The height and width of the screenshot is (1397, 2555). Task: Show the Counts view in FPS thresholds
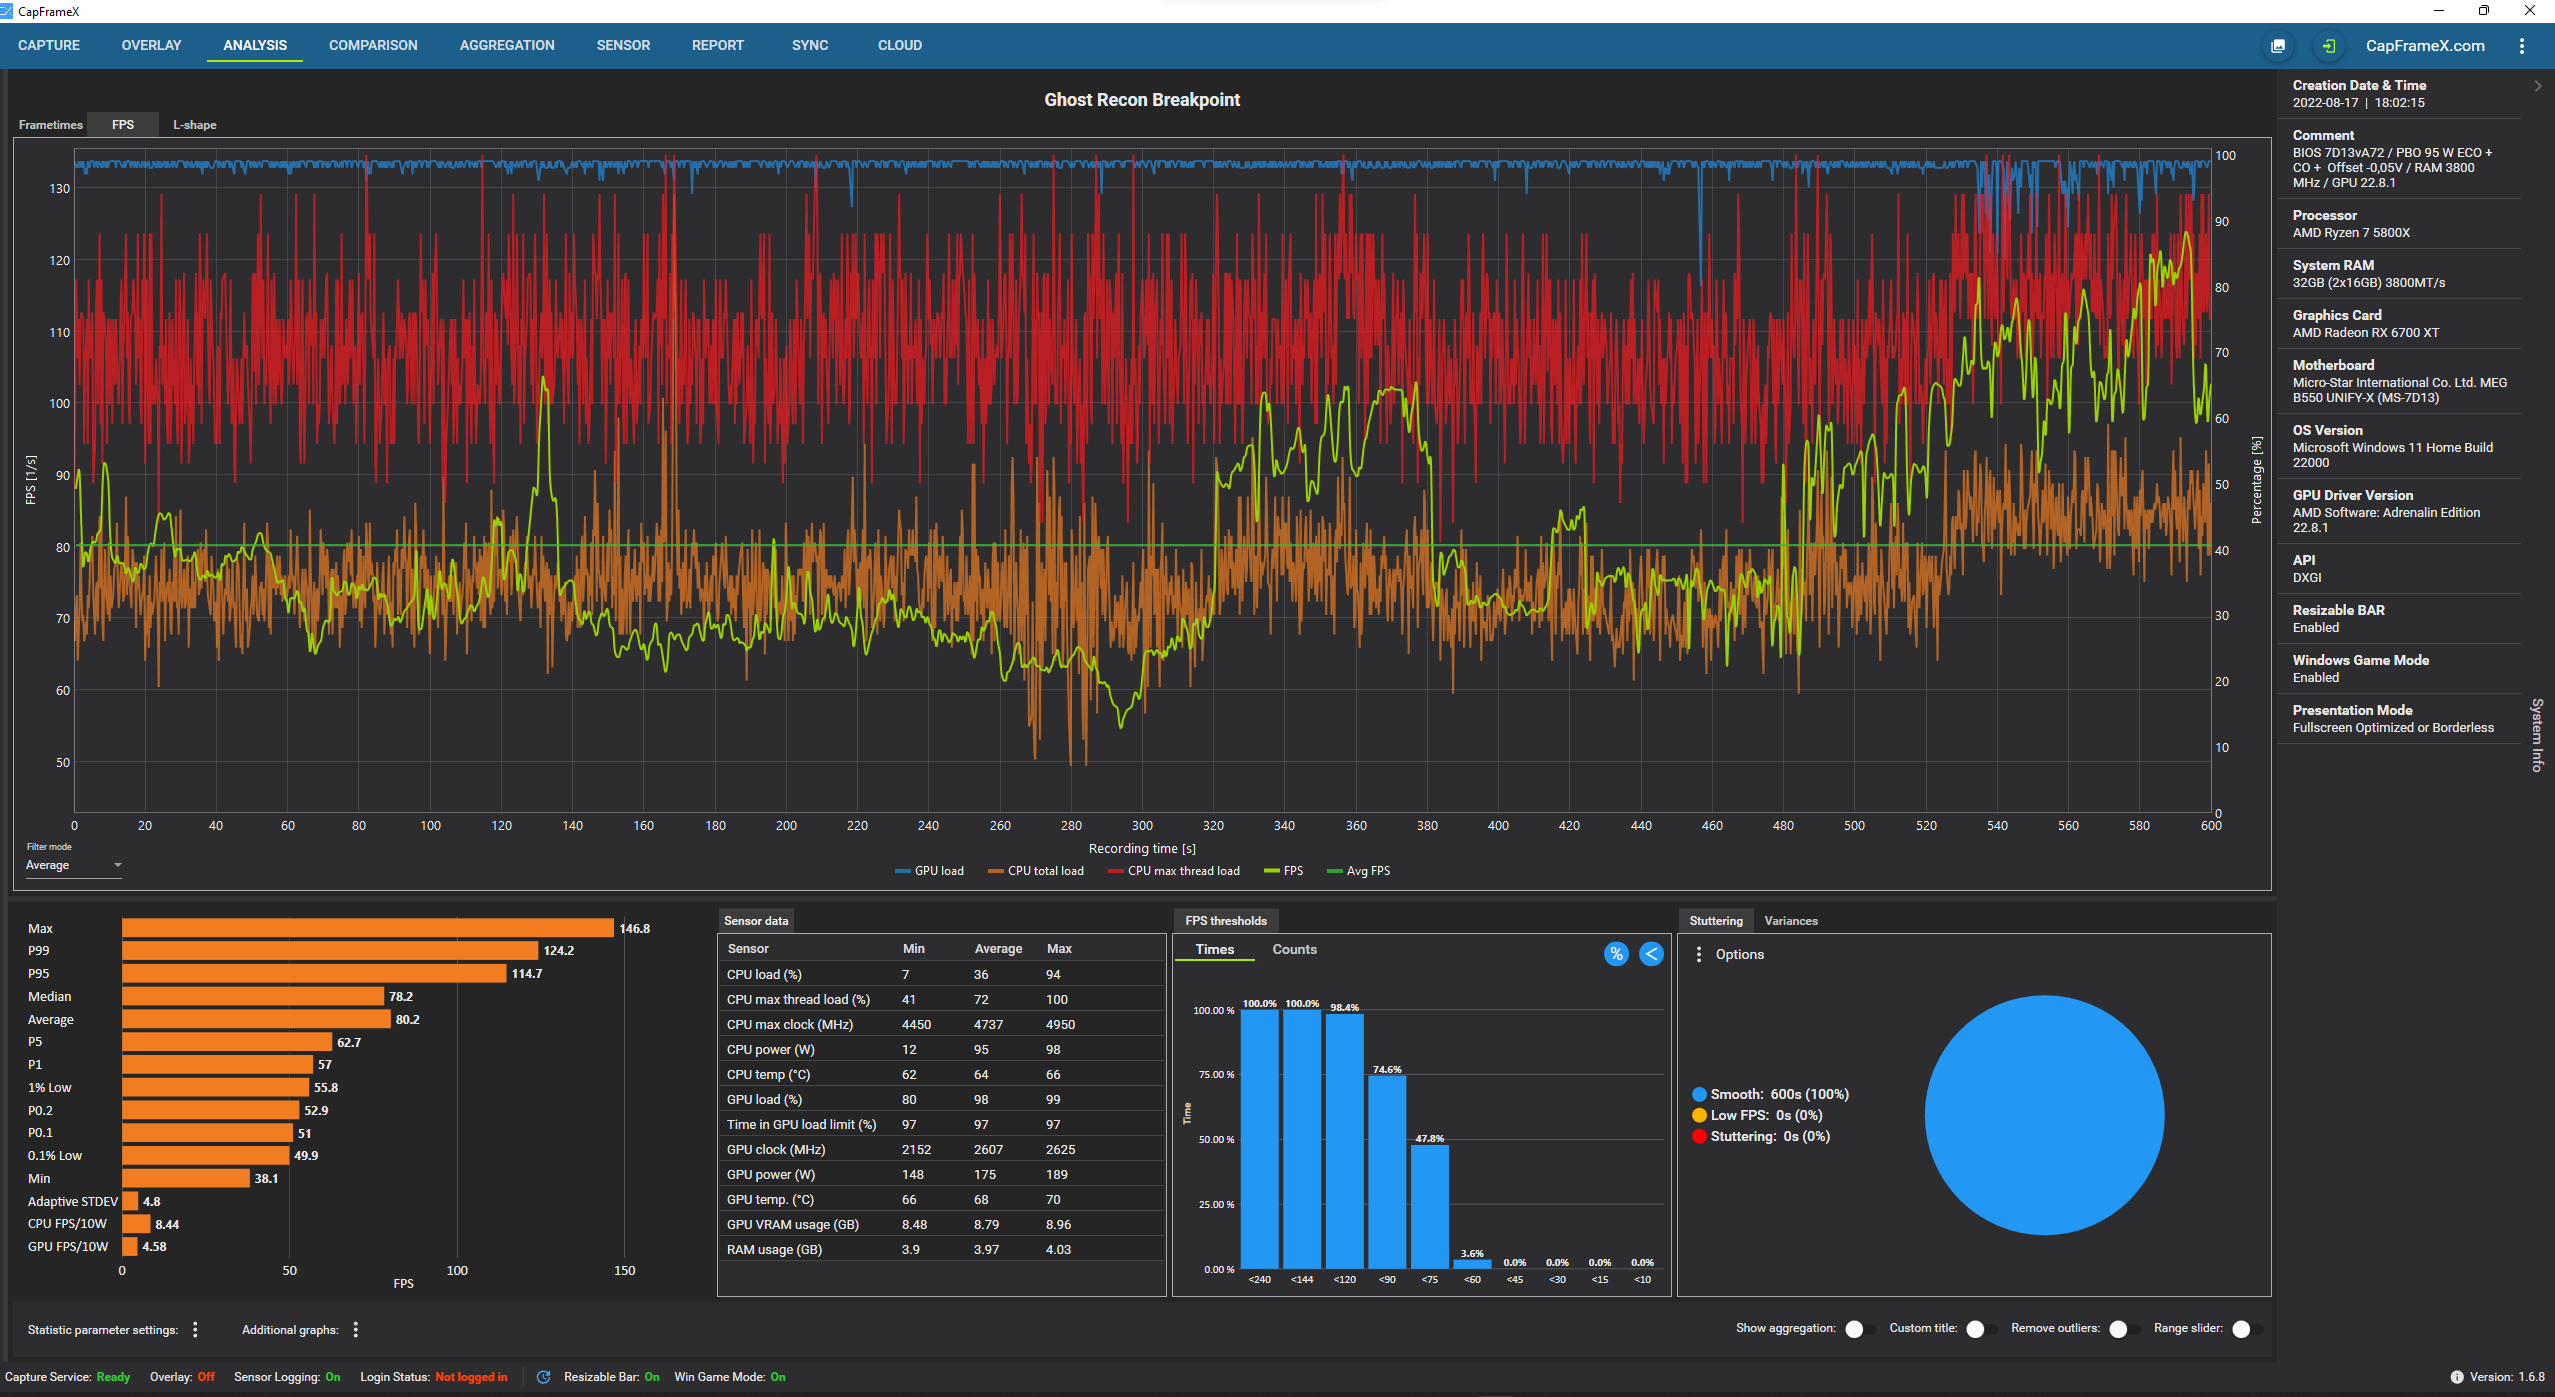pos(1294,949)
